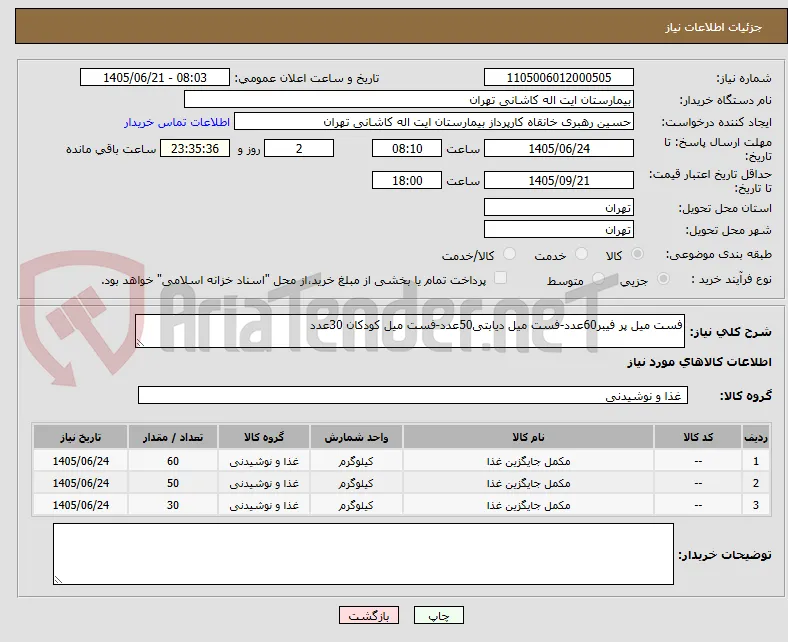Click the delivery city تهران field
The height and width of the screenshot is (642, 788).
pyautogui.click(x=558, y=229)
